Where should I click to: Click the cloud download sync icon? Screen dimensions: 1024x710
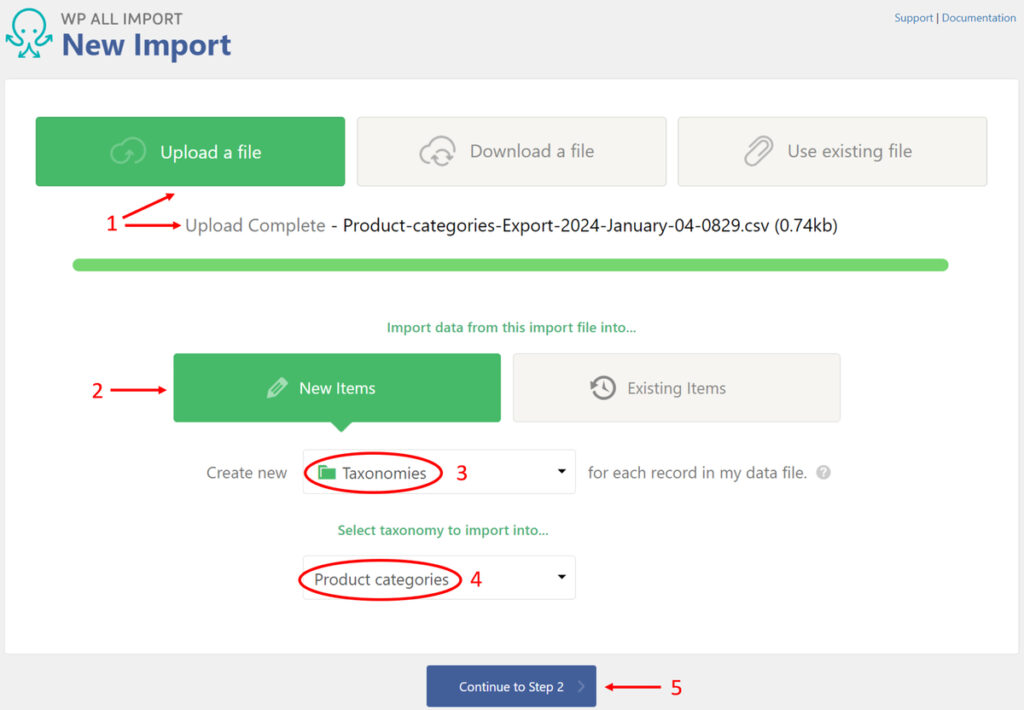[438, 151]
